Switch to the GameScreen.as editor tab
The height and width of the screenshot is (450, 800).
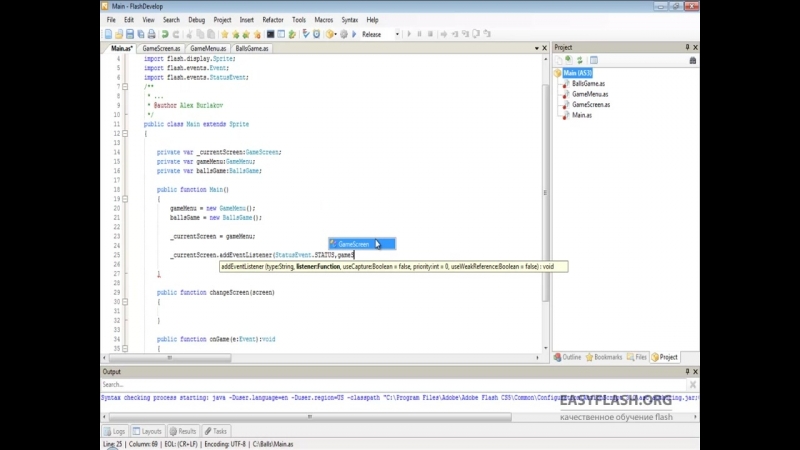pos(161,48)
